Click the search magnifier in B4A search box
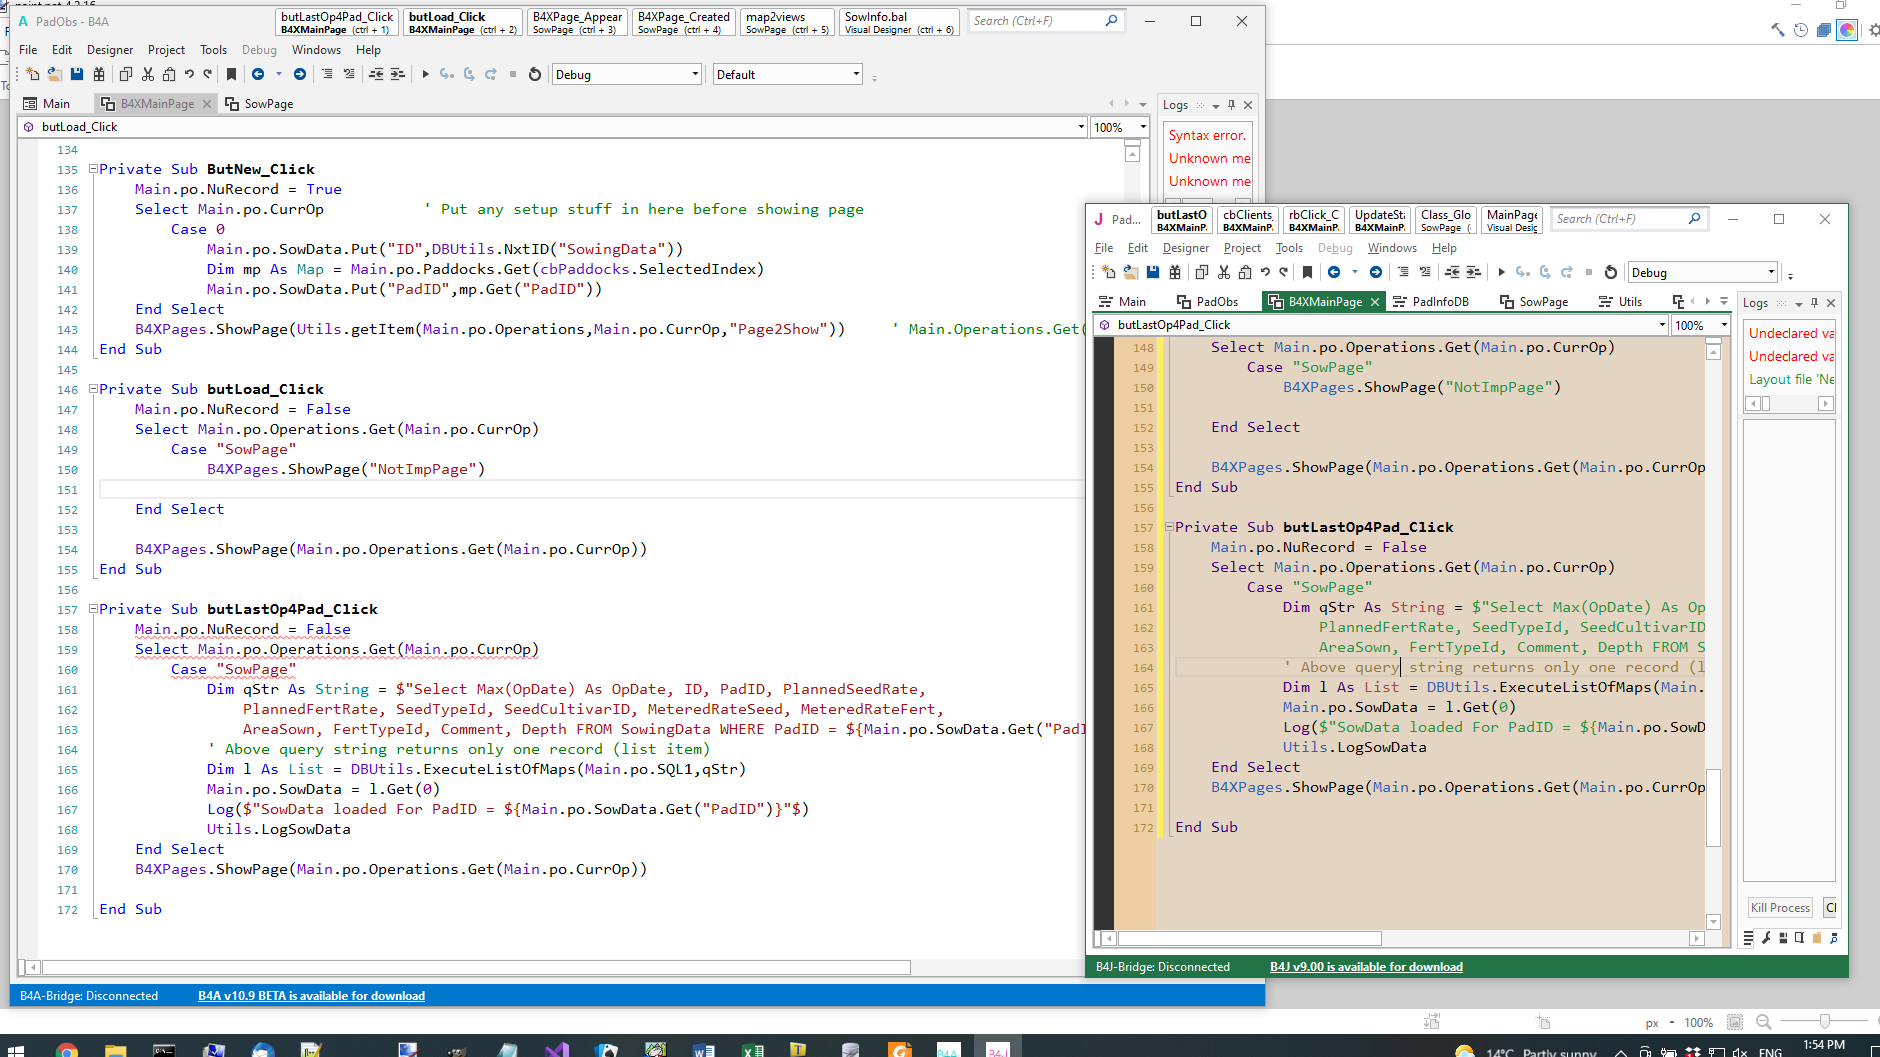The height and width of the screenshot is (1057, 1880). [1111, 21]
